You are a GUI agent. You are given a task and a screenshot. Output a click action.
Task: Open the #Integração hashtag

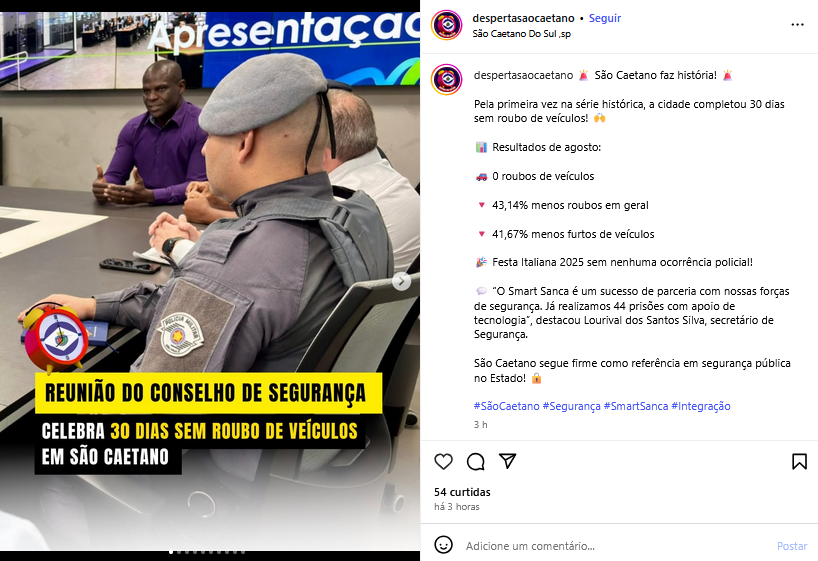click(701, 406)
